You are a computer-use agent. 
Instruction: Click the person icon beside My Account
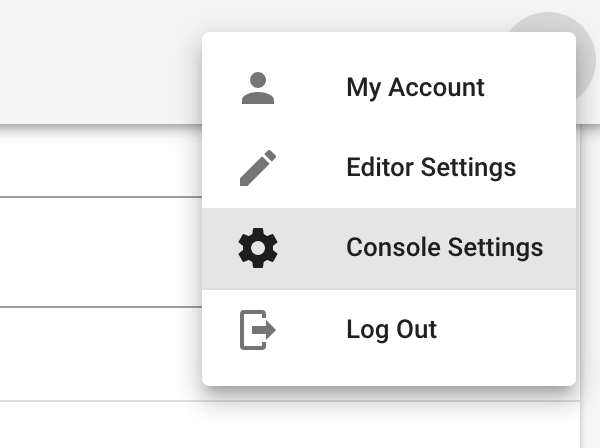pos(258,88)
